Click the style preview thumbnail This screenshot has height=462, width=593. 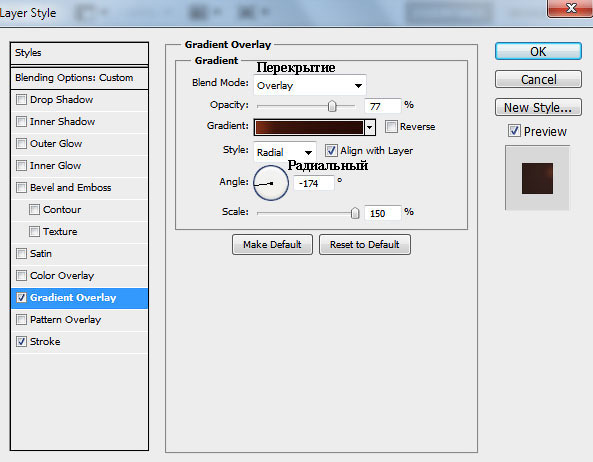pyautogui.click(x=537, y=178)
